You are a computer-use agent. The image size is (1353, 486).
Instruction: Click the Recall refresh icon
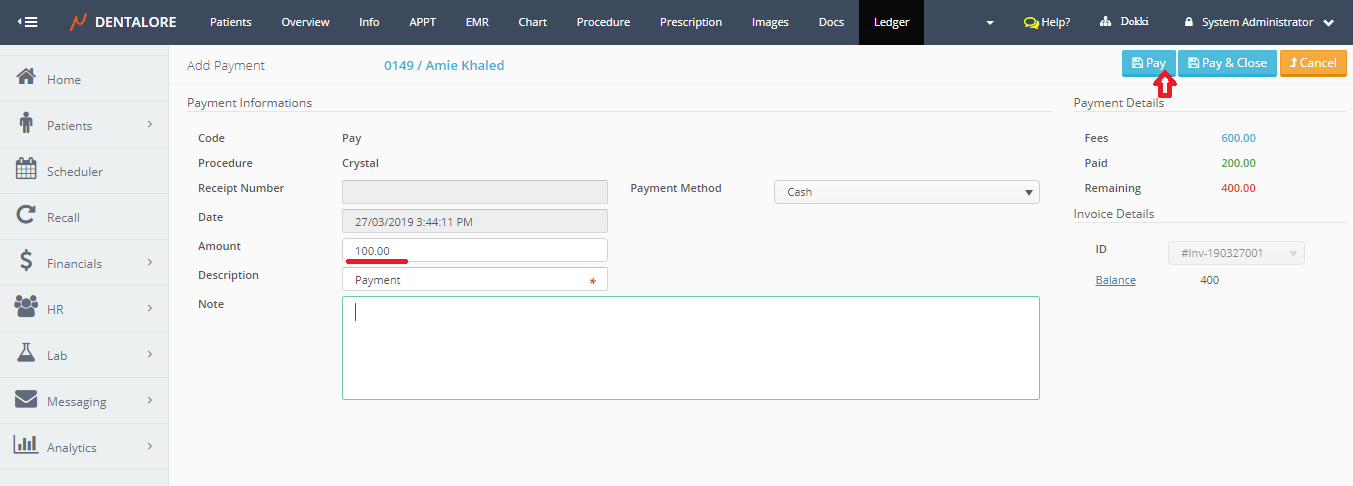point(27,216)
